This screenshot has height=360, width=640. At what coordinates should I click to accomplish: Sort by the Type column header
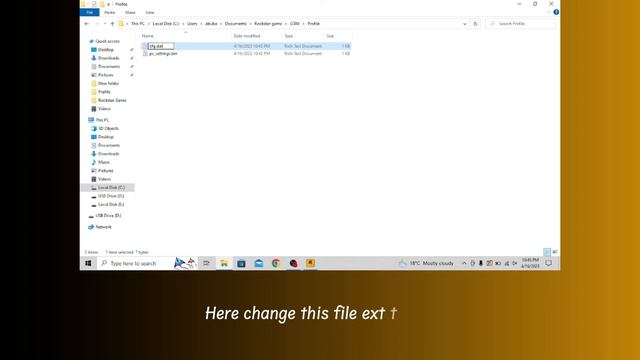(289, 36)
